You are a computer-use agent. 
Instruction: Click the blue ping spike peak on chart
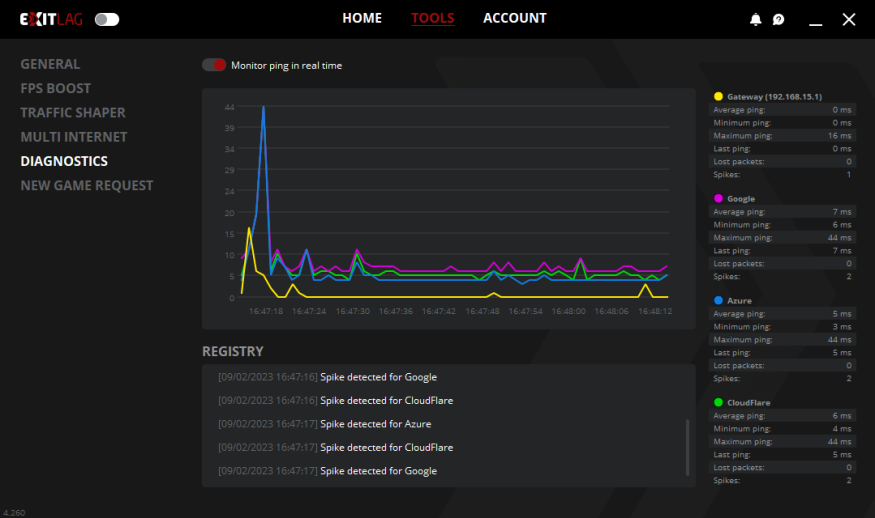click(x=263, y=107)
